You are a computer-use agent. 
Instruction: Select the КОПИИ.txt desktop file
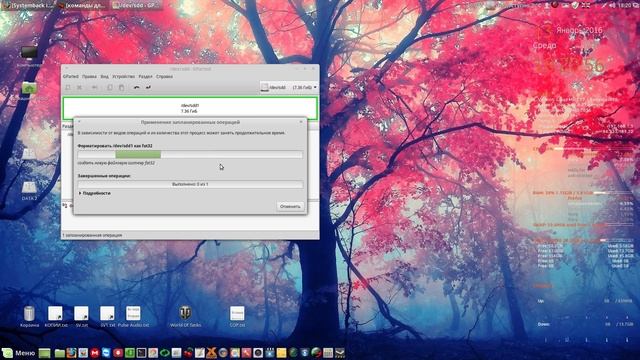(56, 317)
